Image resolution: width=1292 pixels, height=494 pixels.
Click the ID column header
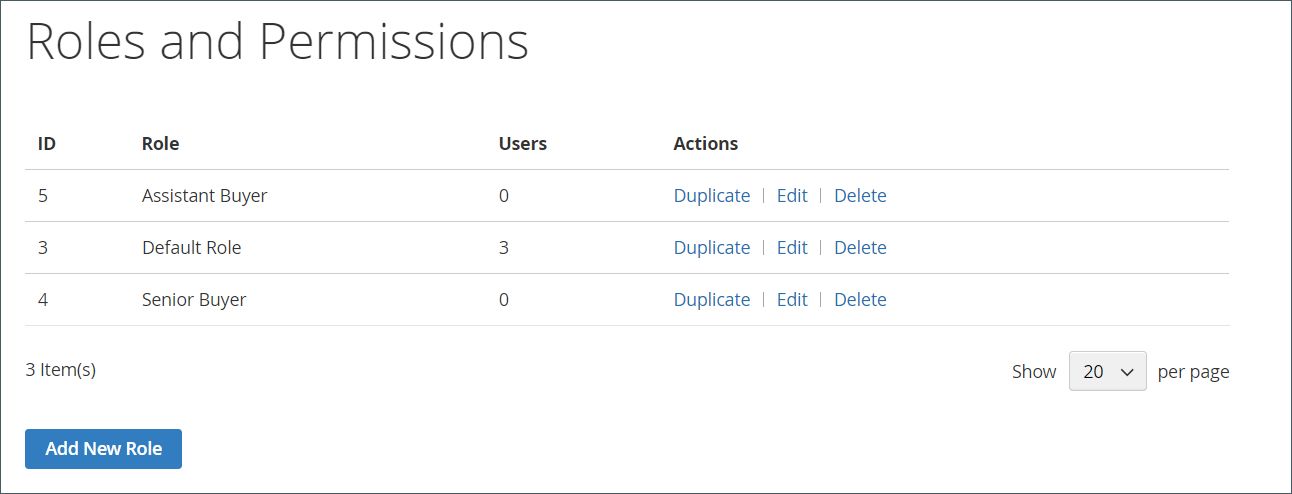click(47, 144)
